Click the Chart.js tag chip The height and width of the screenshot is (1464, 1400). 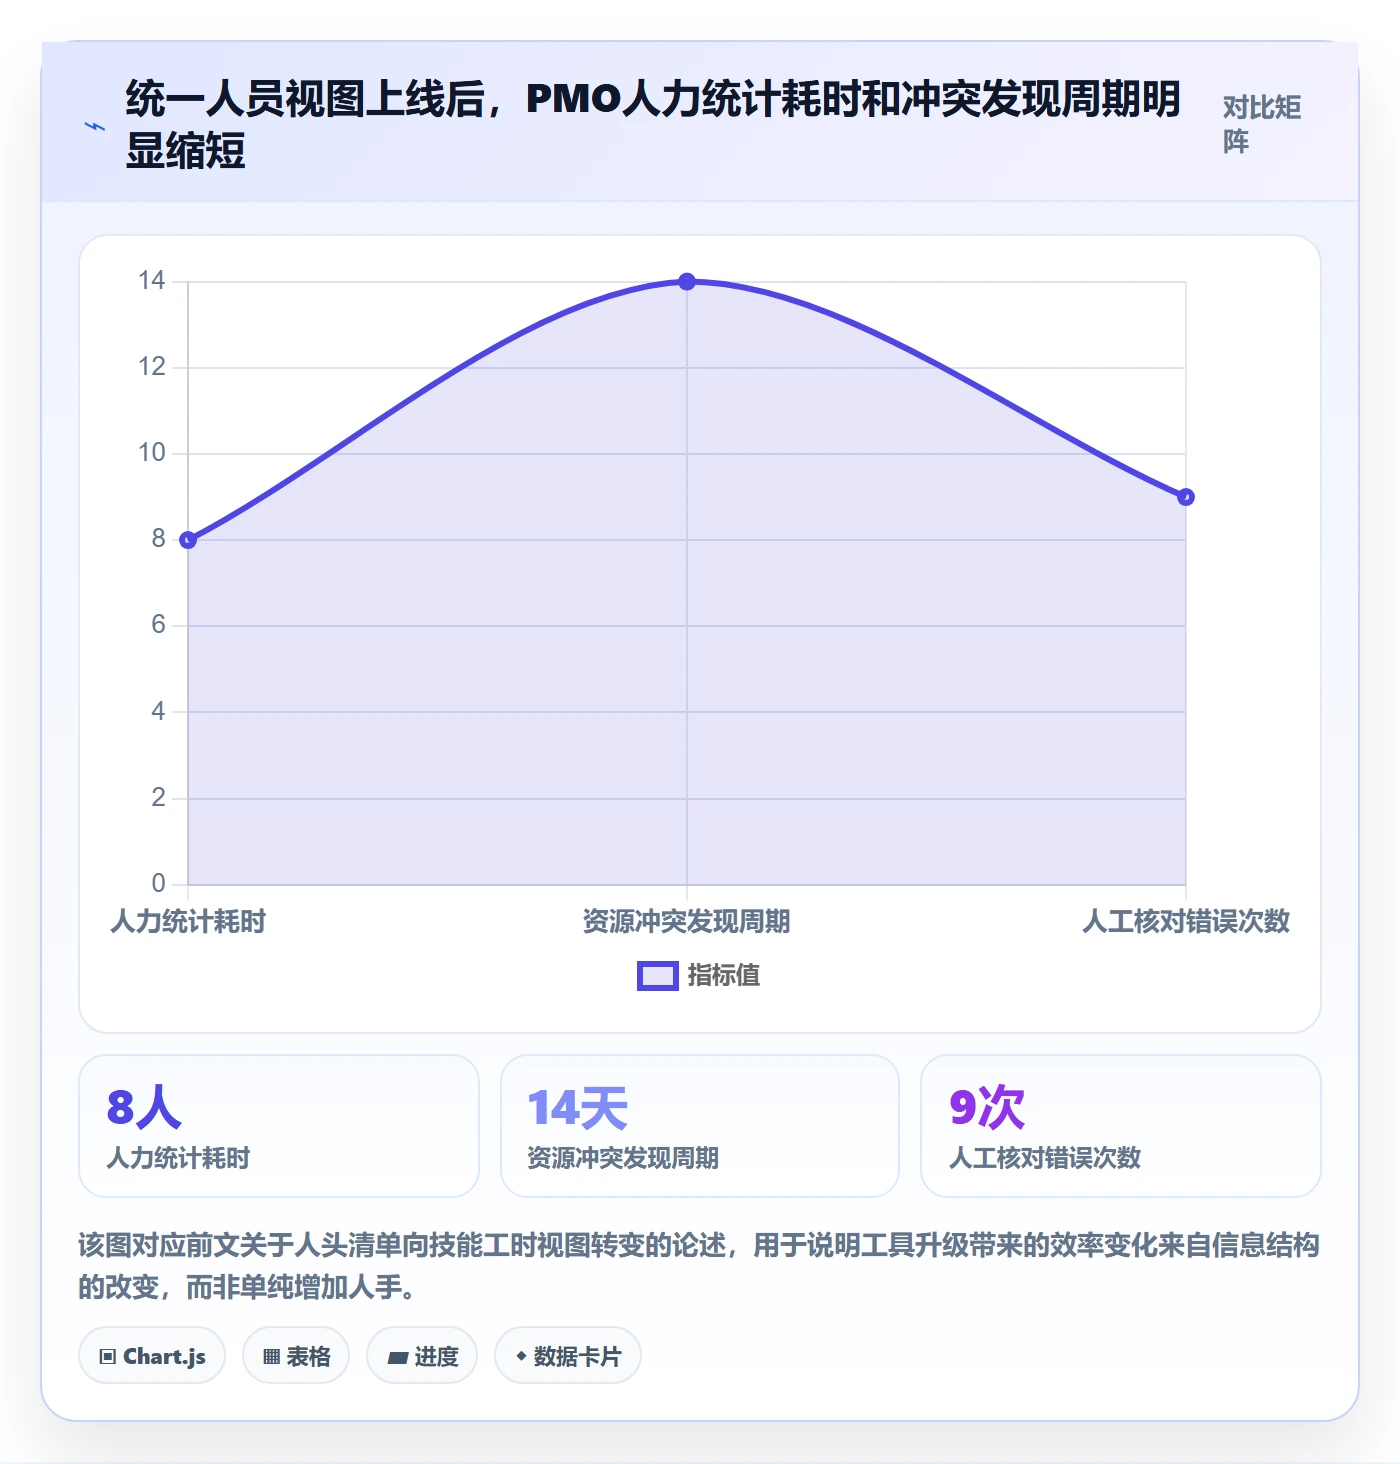tap(152, 1356)
